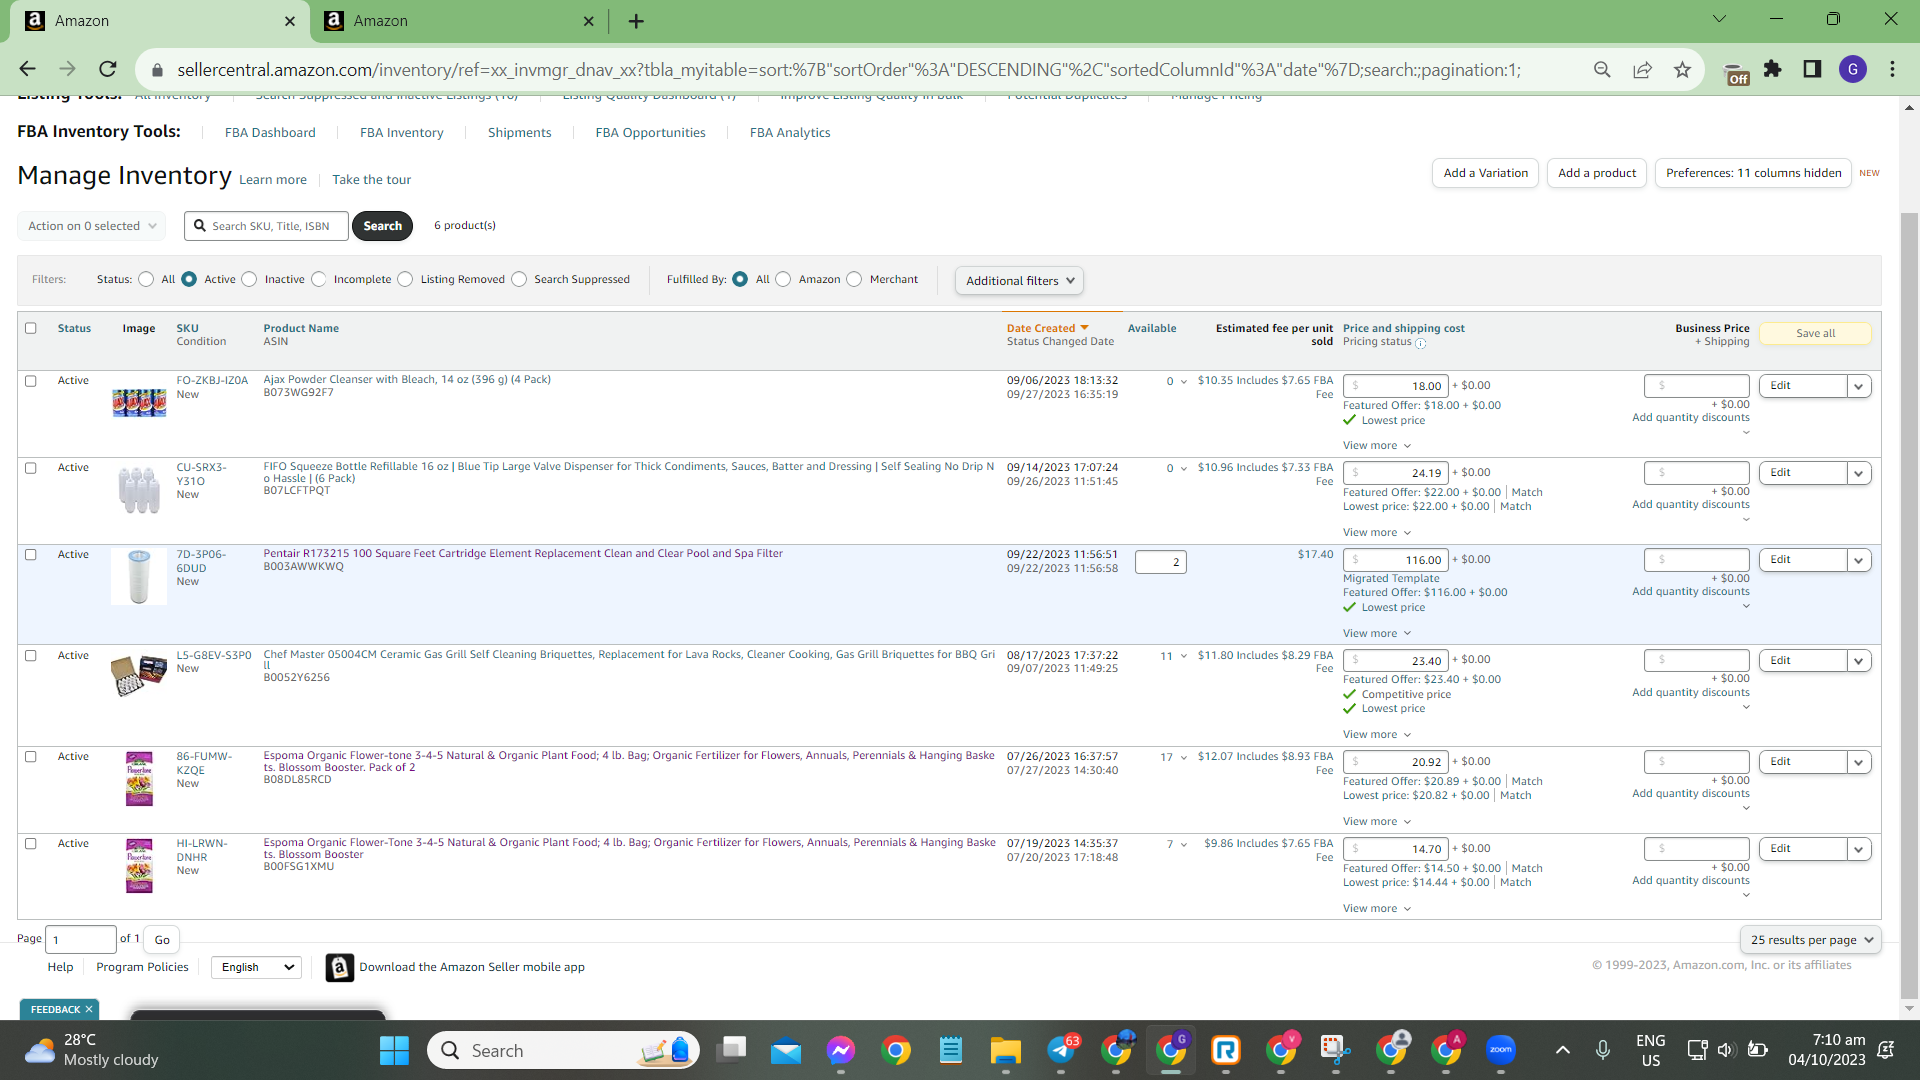Click the Add a Variation button
This screenshot has width=1920, height=1080.
pos(1486,173)
